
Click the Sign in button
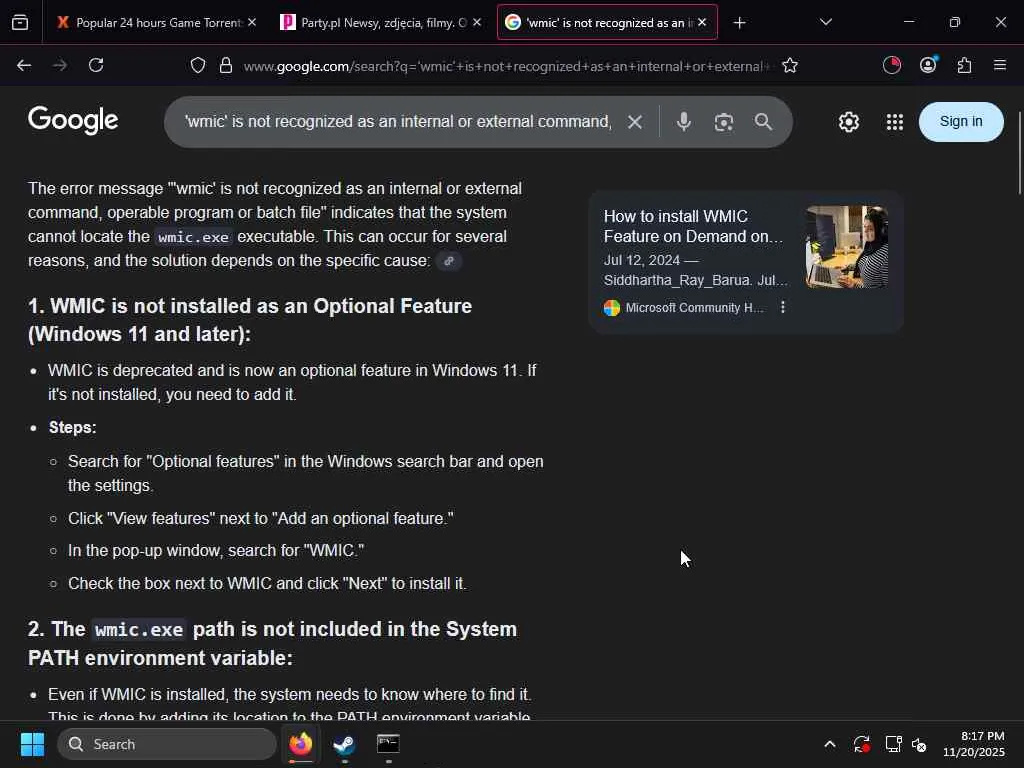961,121
